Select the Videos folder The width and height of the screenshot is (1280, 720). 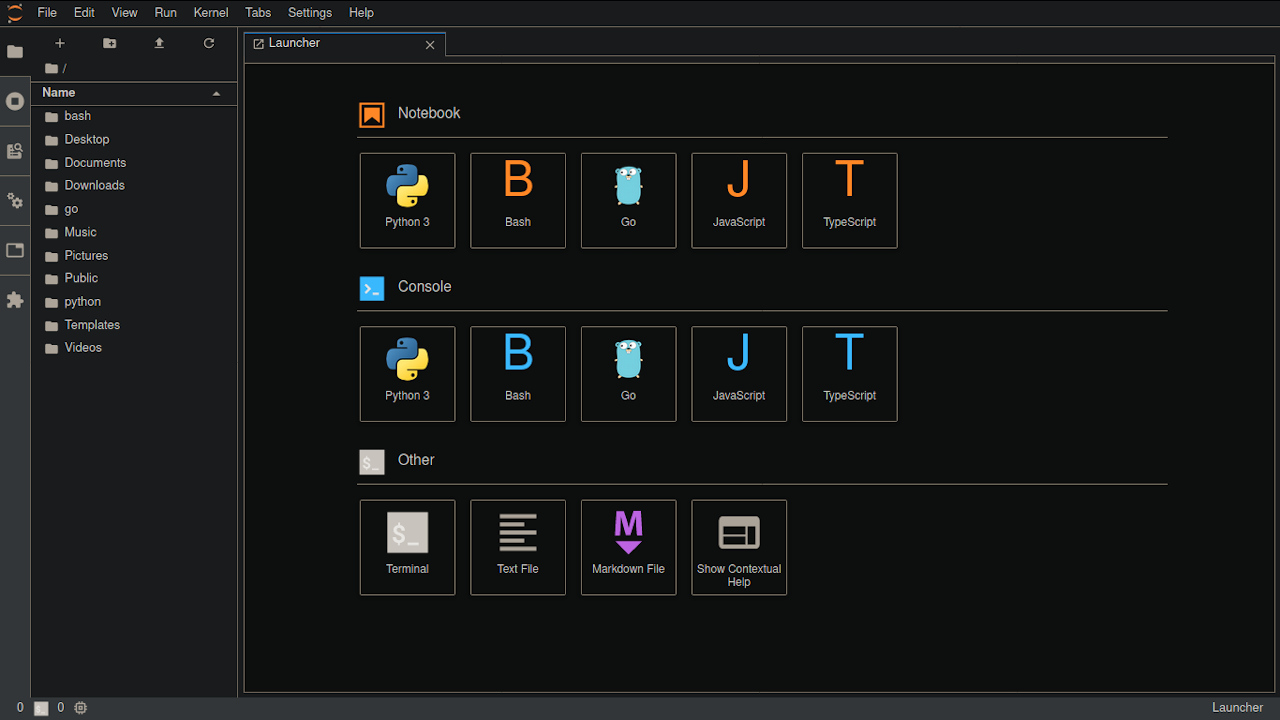coord(134,348)
